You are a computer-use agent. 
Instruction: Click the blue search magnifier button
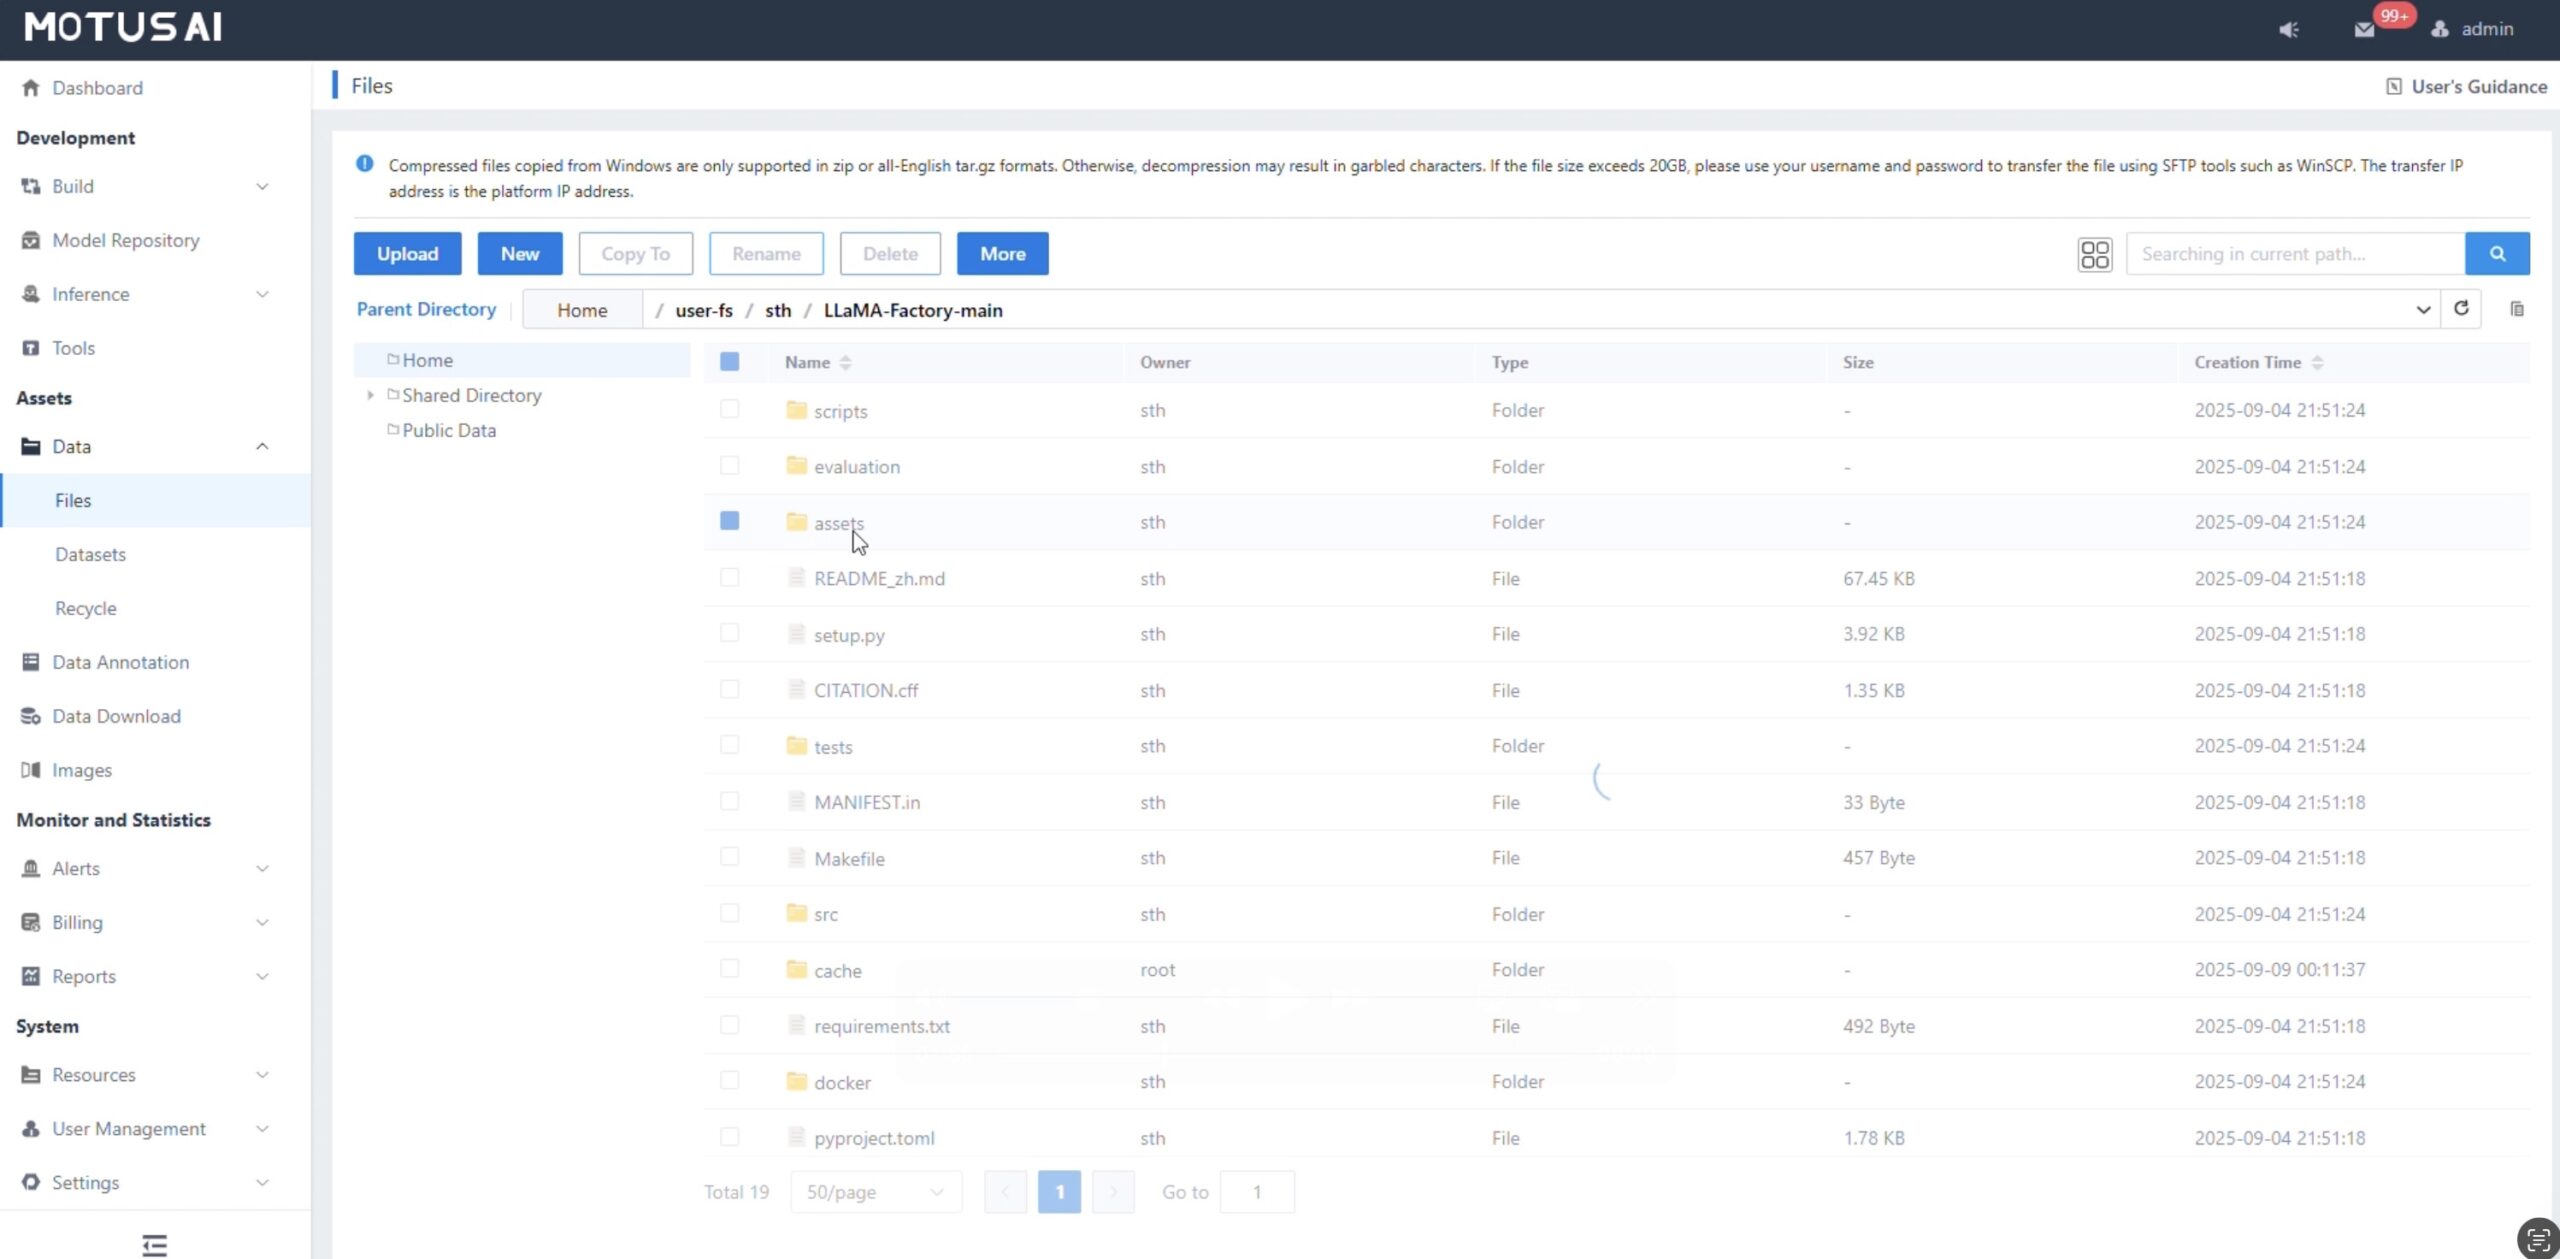click(2496, 254)
